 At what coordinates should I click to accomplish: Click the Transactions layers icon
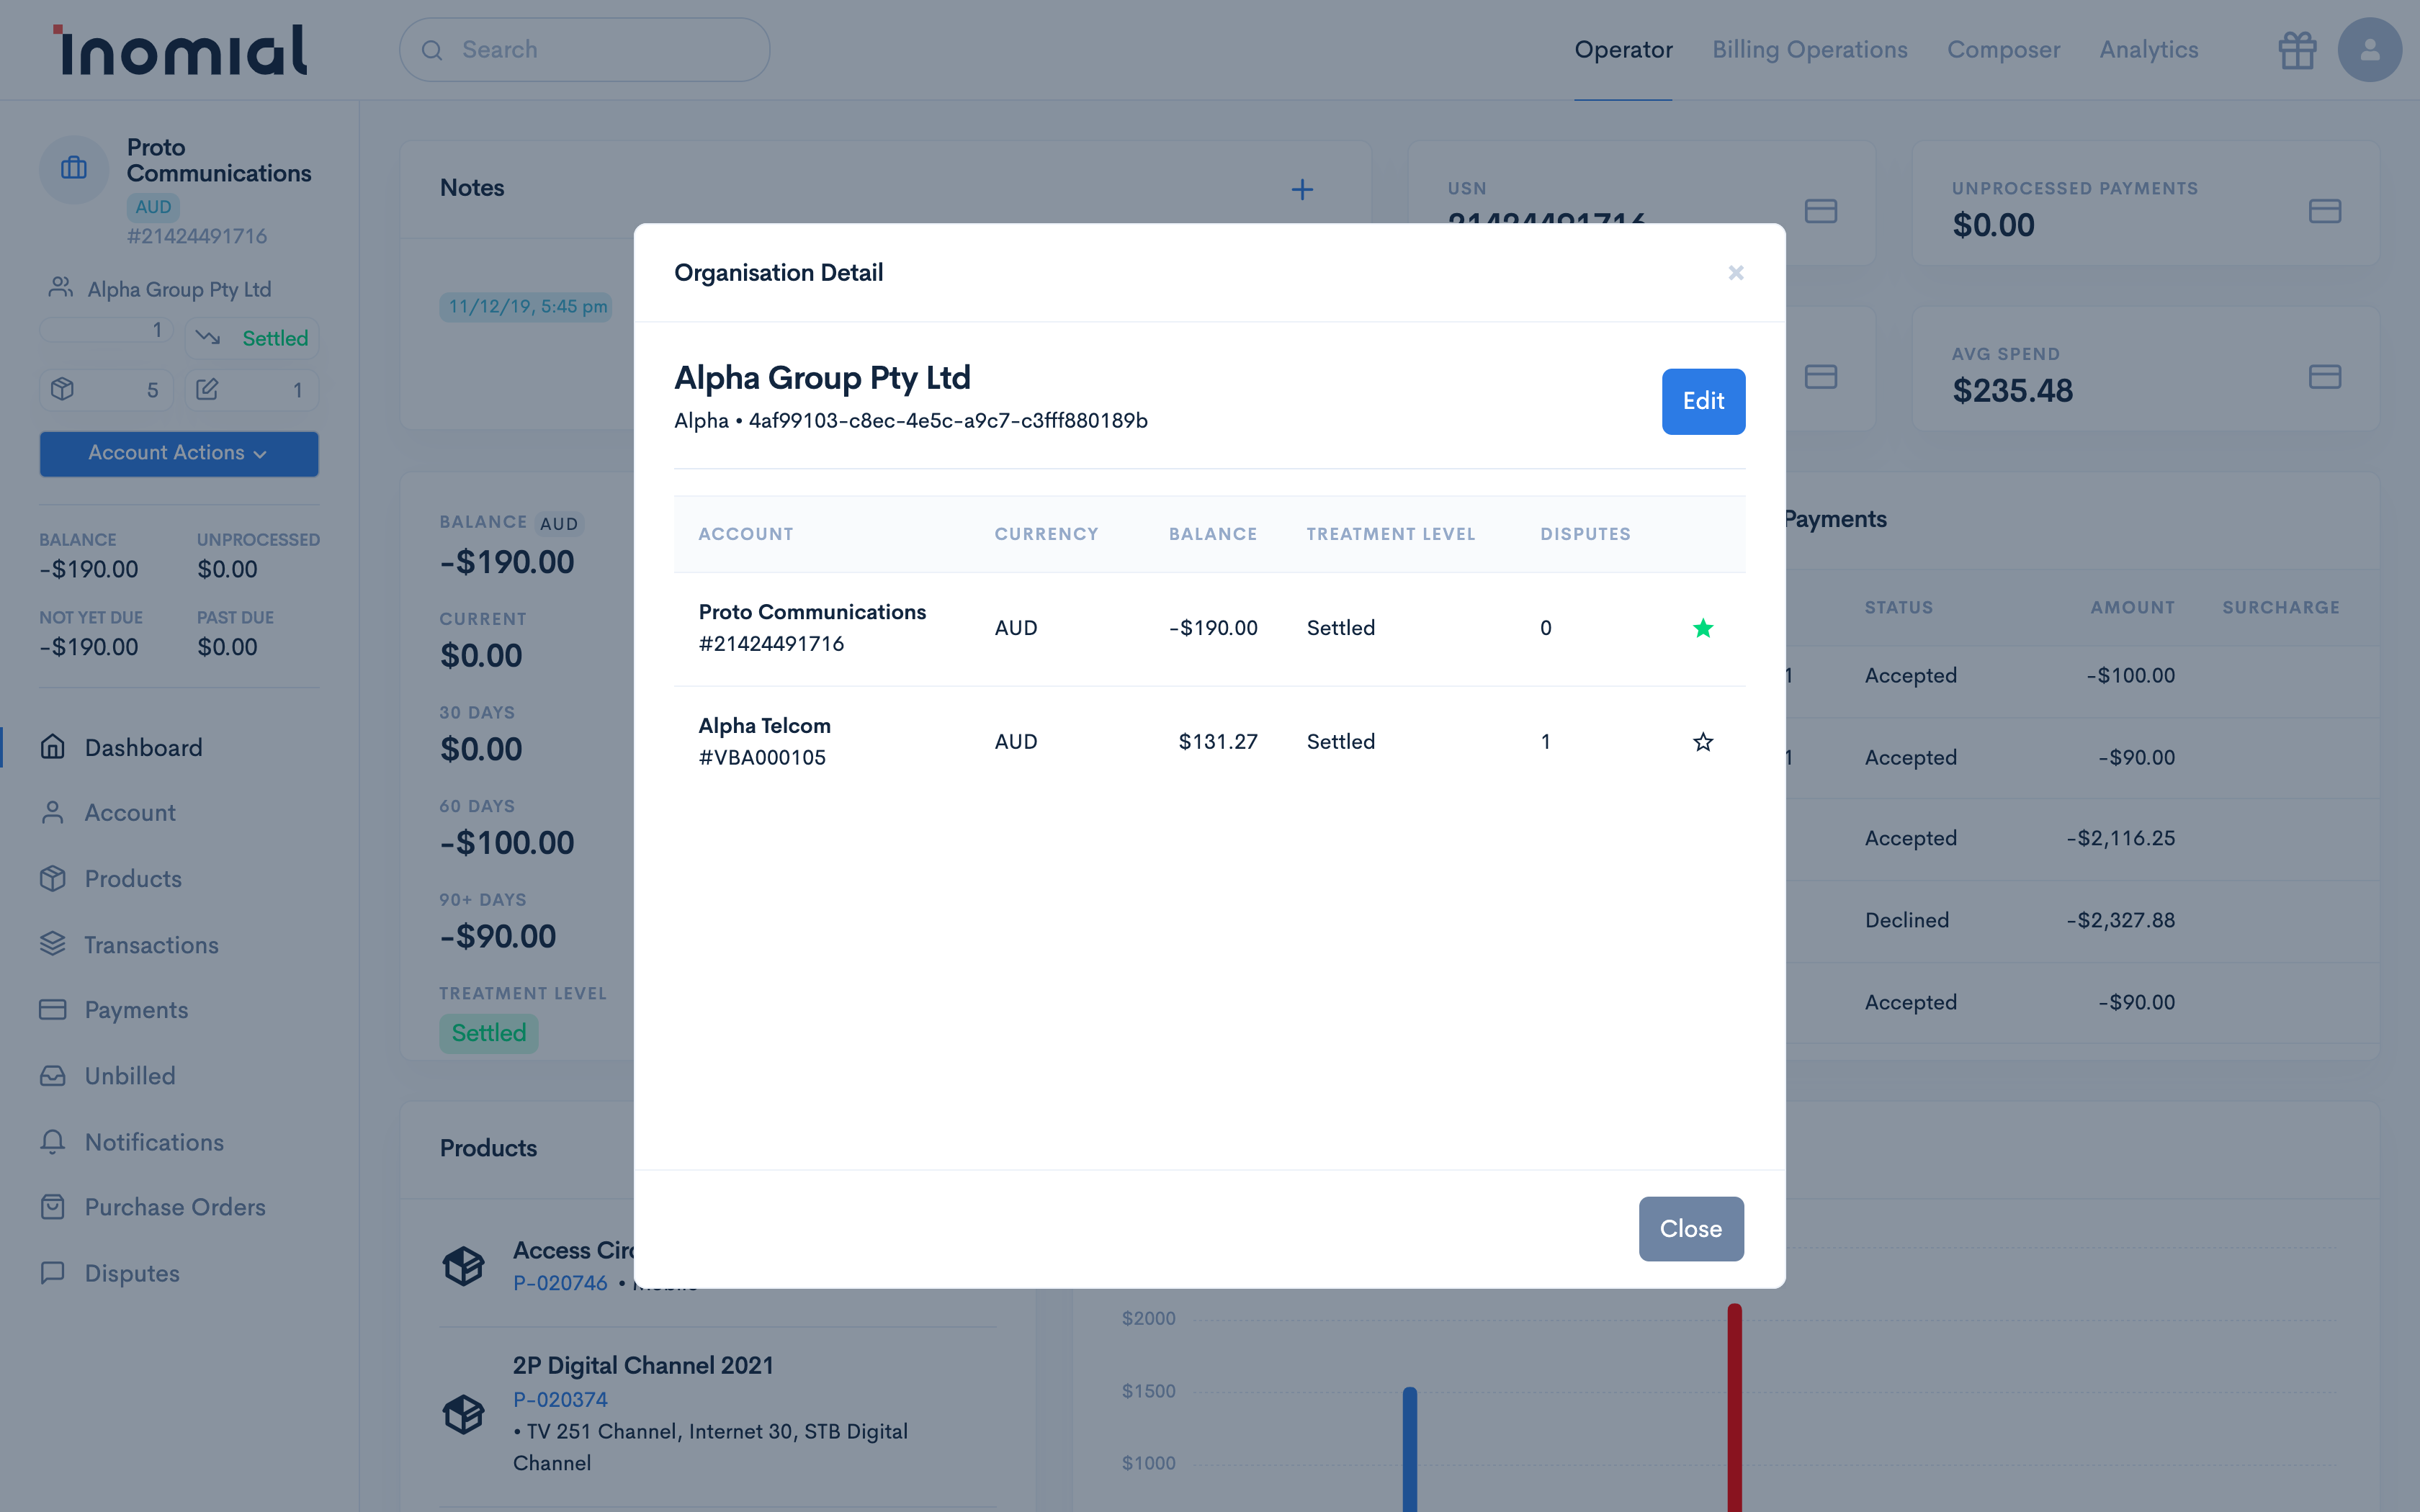(53, 944)
